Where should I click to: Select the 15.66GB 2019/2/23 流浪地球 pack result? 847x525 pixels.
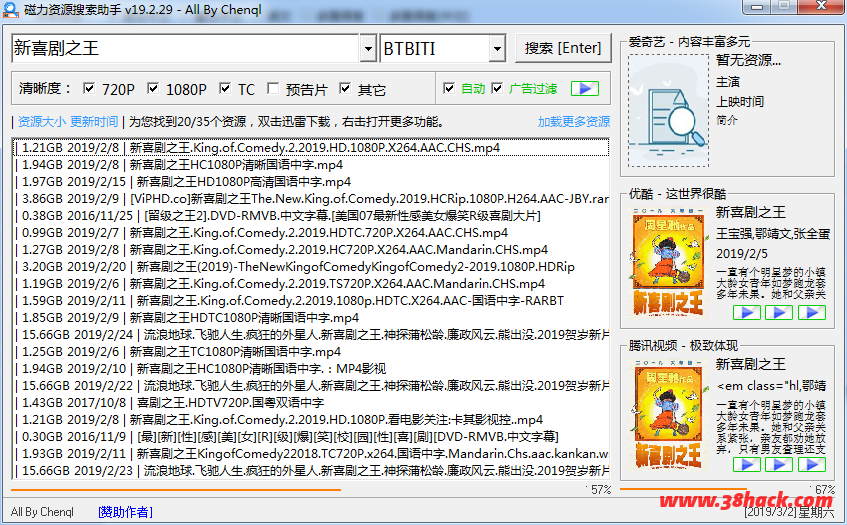pyautogui.click(x=311, y=470)
